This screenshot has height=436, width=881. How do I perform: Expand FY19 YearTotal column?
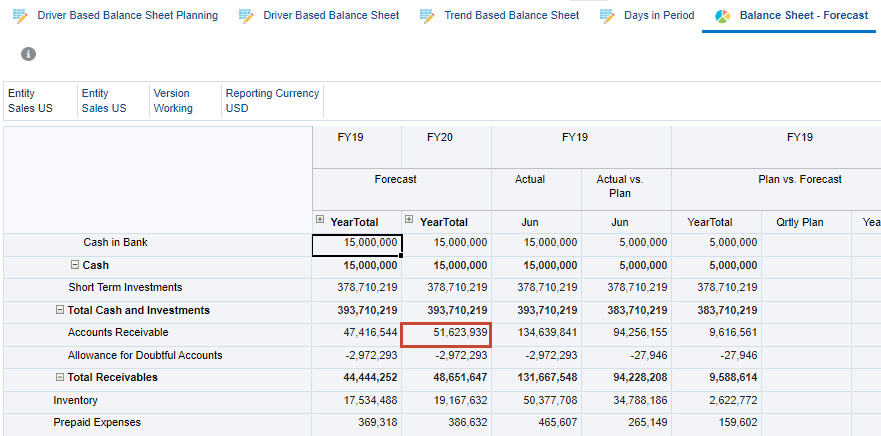(x=320, y=221)
